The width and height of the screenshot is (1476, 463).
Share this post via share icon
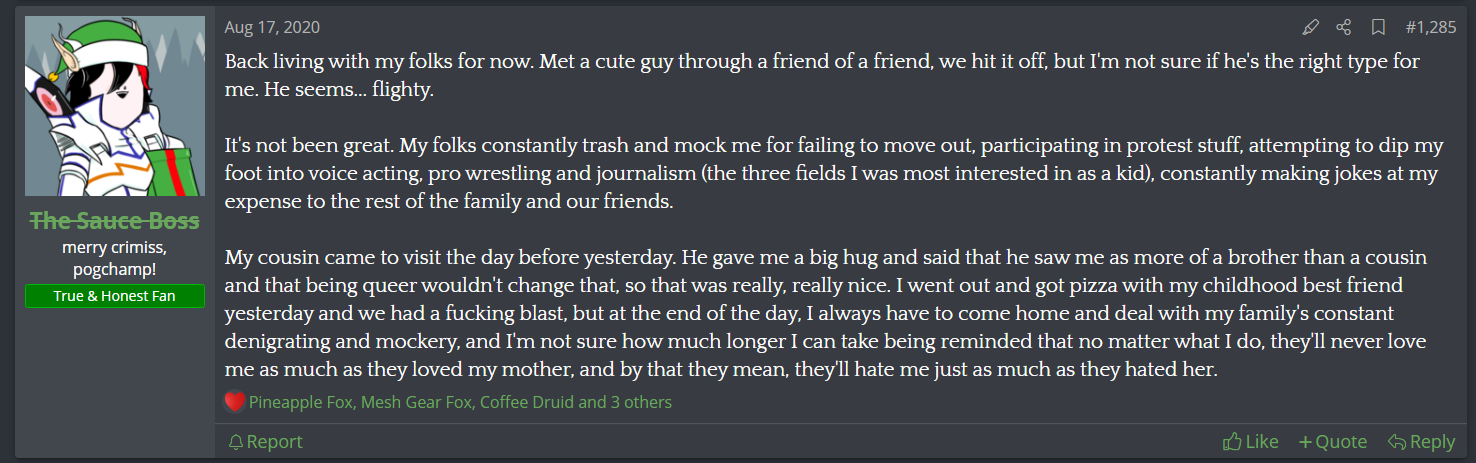point(1344,27)
